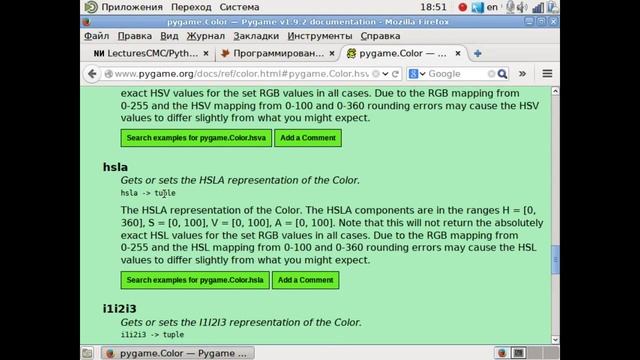Open Файл menu in Firefox
Viewport: 640px width, 360px height.
click(x=96, y=36)
